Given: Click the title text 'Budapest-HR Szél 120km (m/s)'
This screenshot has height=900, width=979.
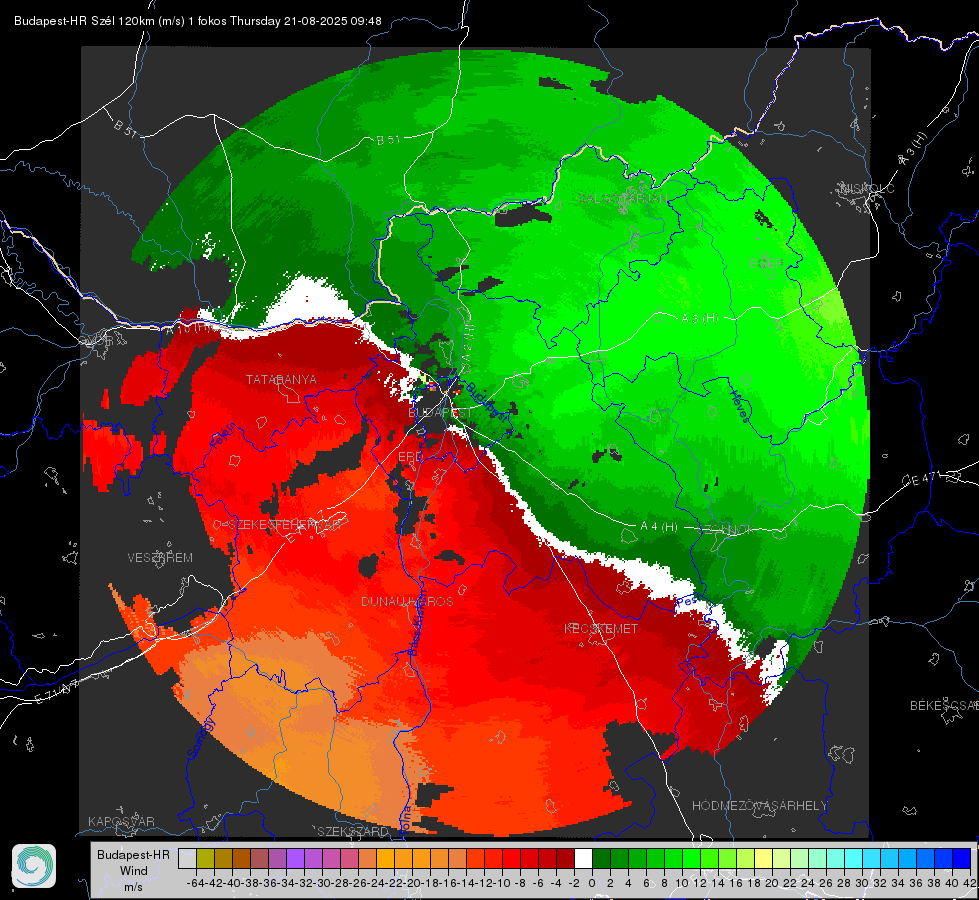Looking at the screenshot, I should coord(99,21).
